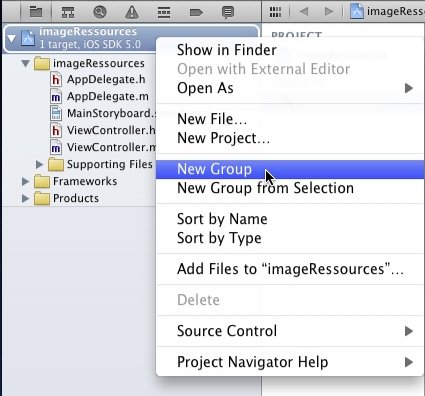Click the AppDelegate.m source file icon
The width and height of the screenshot is (425, 396).
point(56,96)
